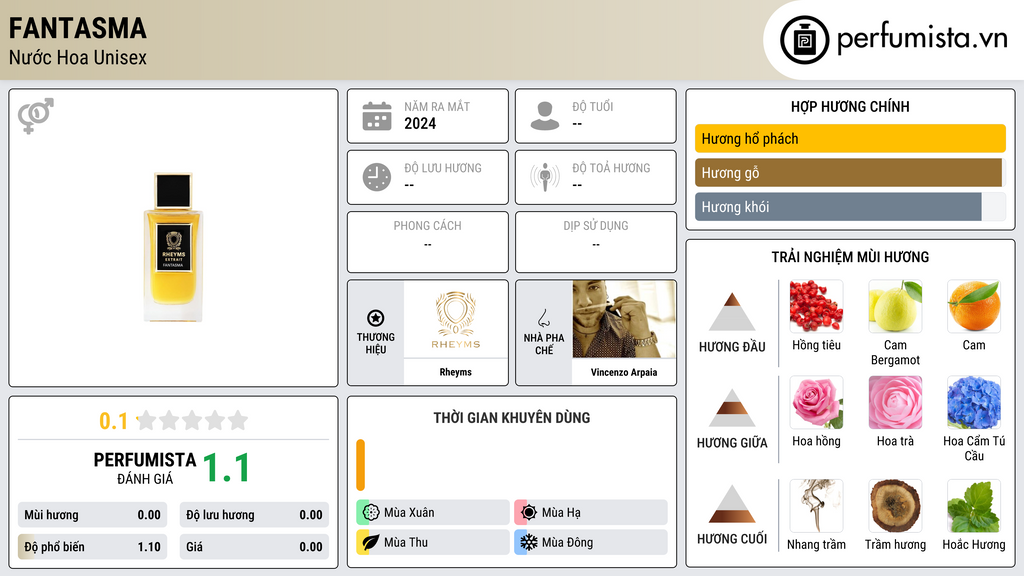Screen dimensions: 1024x576
Task: Open the Rheyms brand logo
Action: (x=456, y=319)
